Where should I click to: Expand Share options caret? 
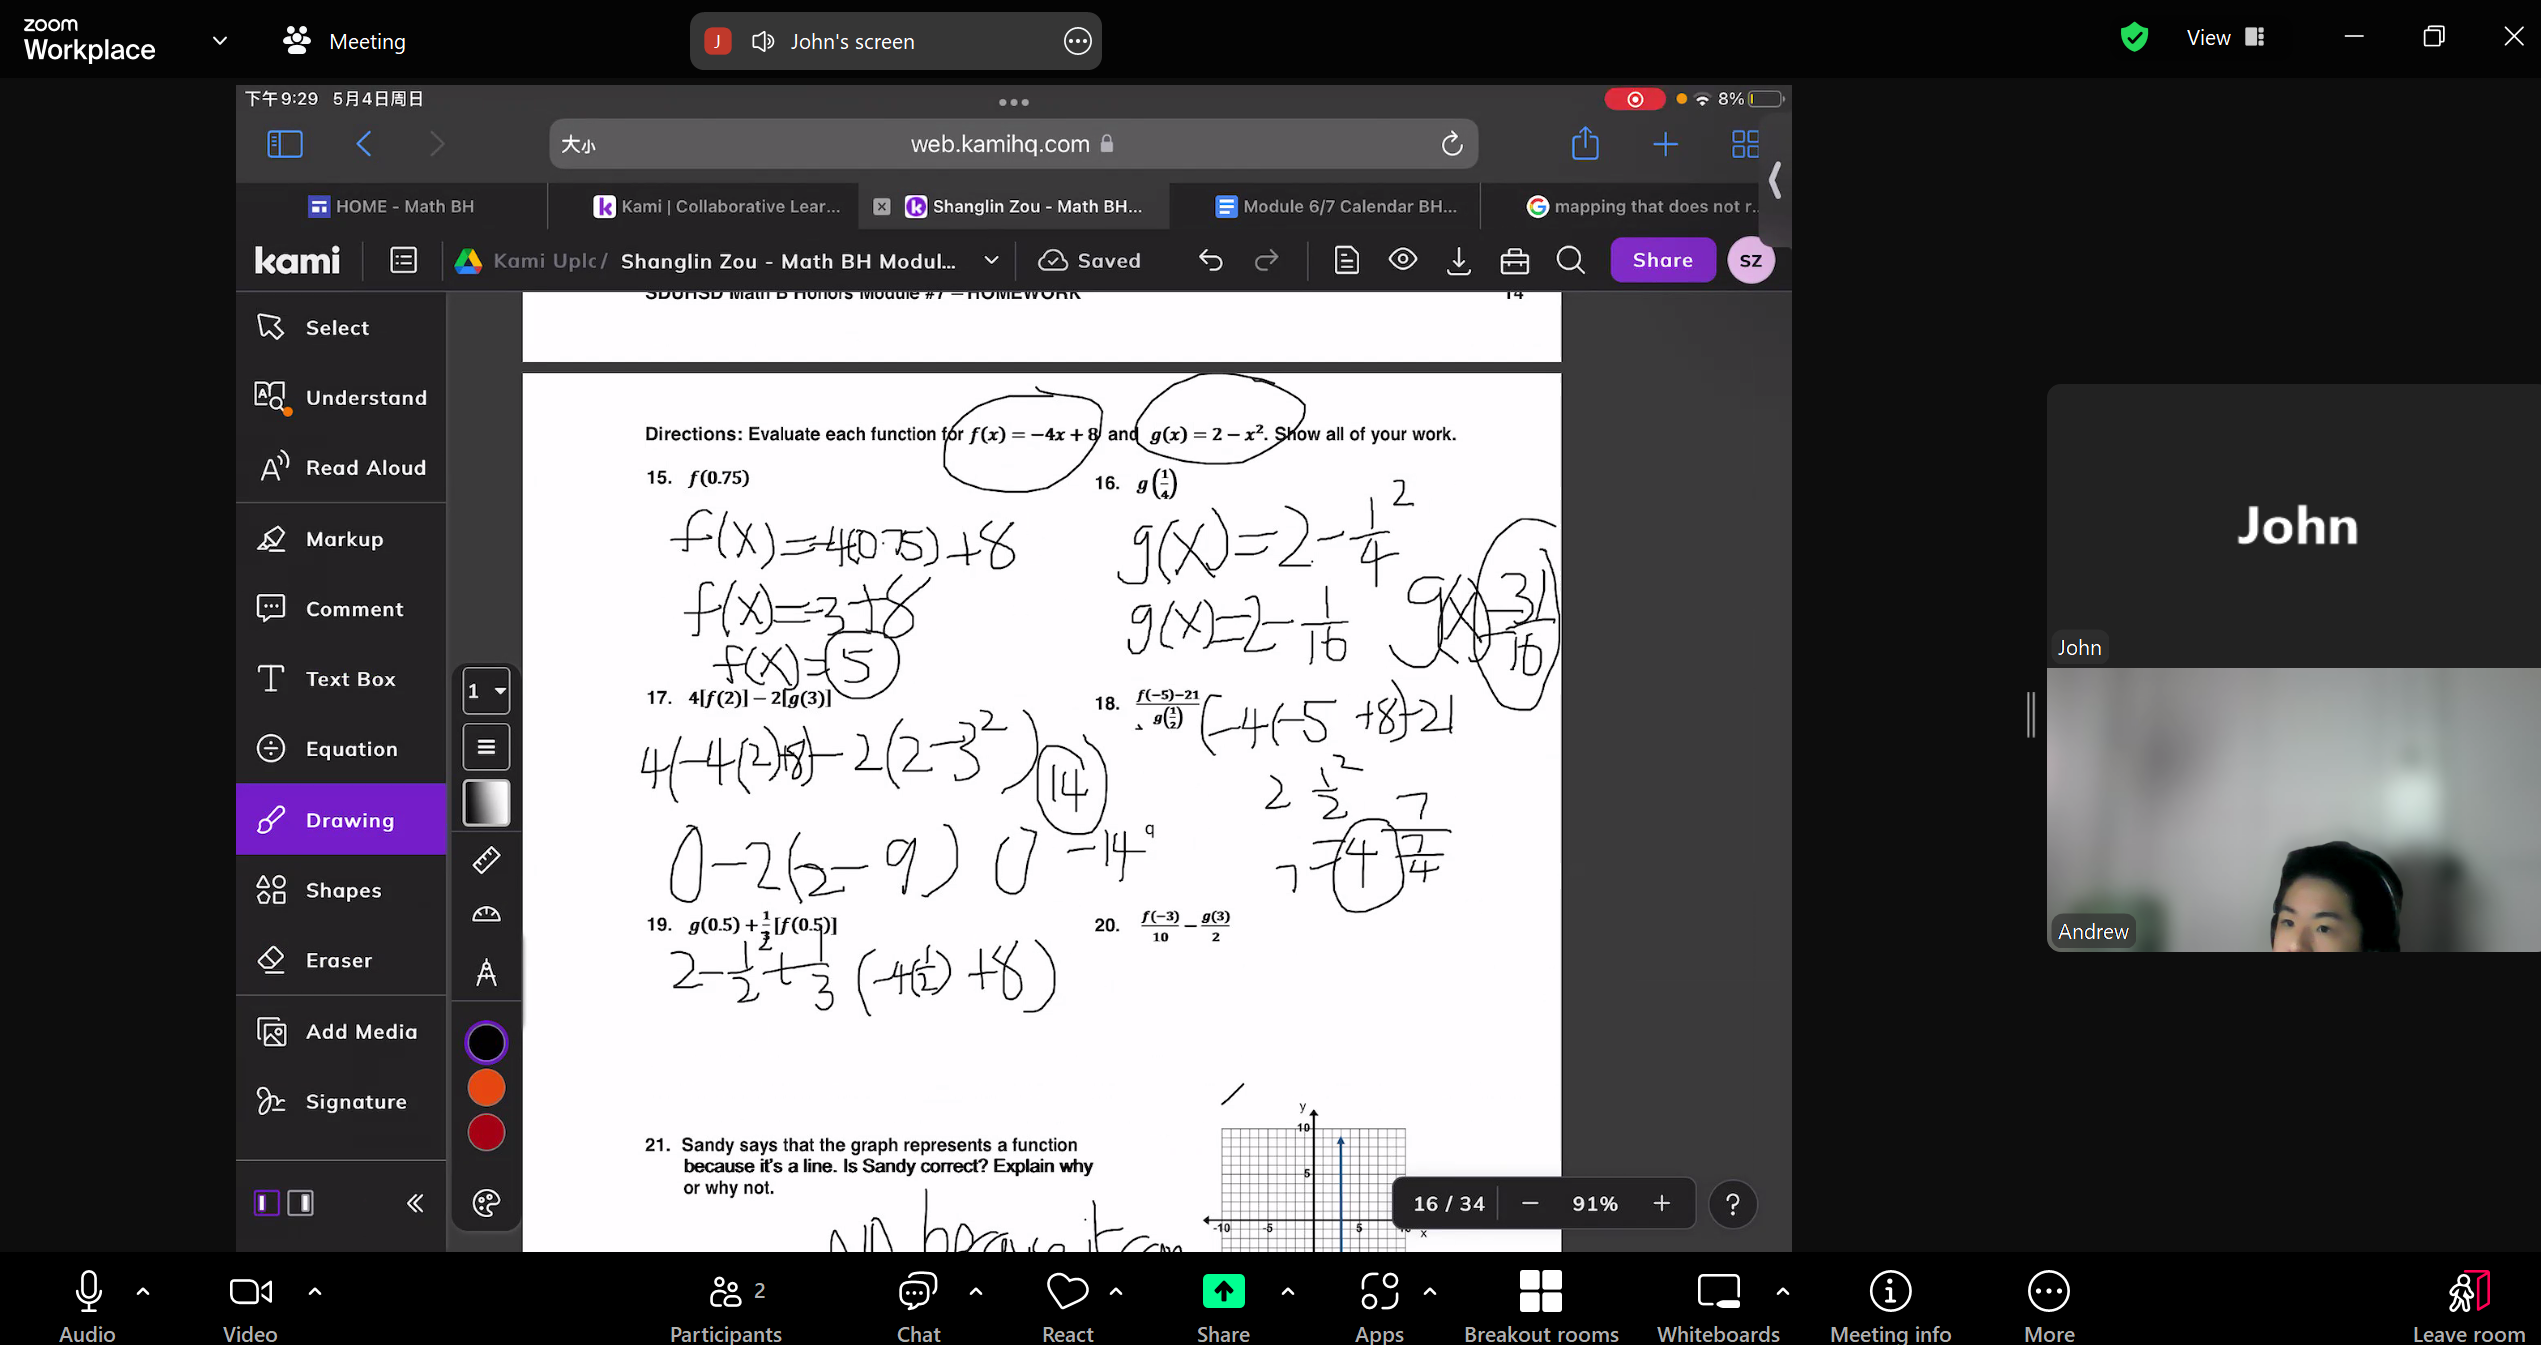pyautogui.click(x=1288, y=1291)
